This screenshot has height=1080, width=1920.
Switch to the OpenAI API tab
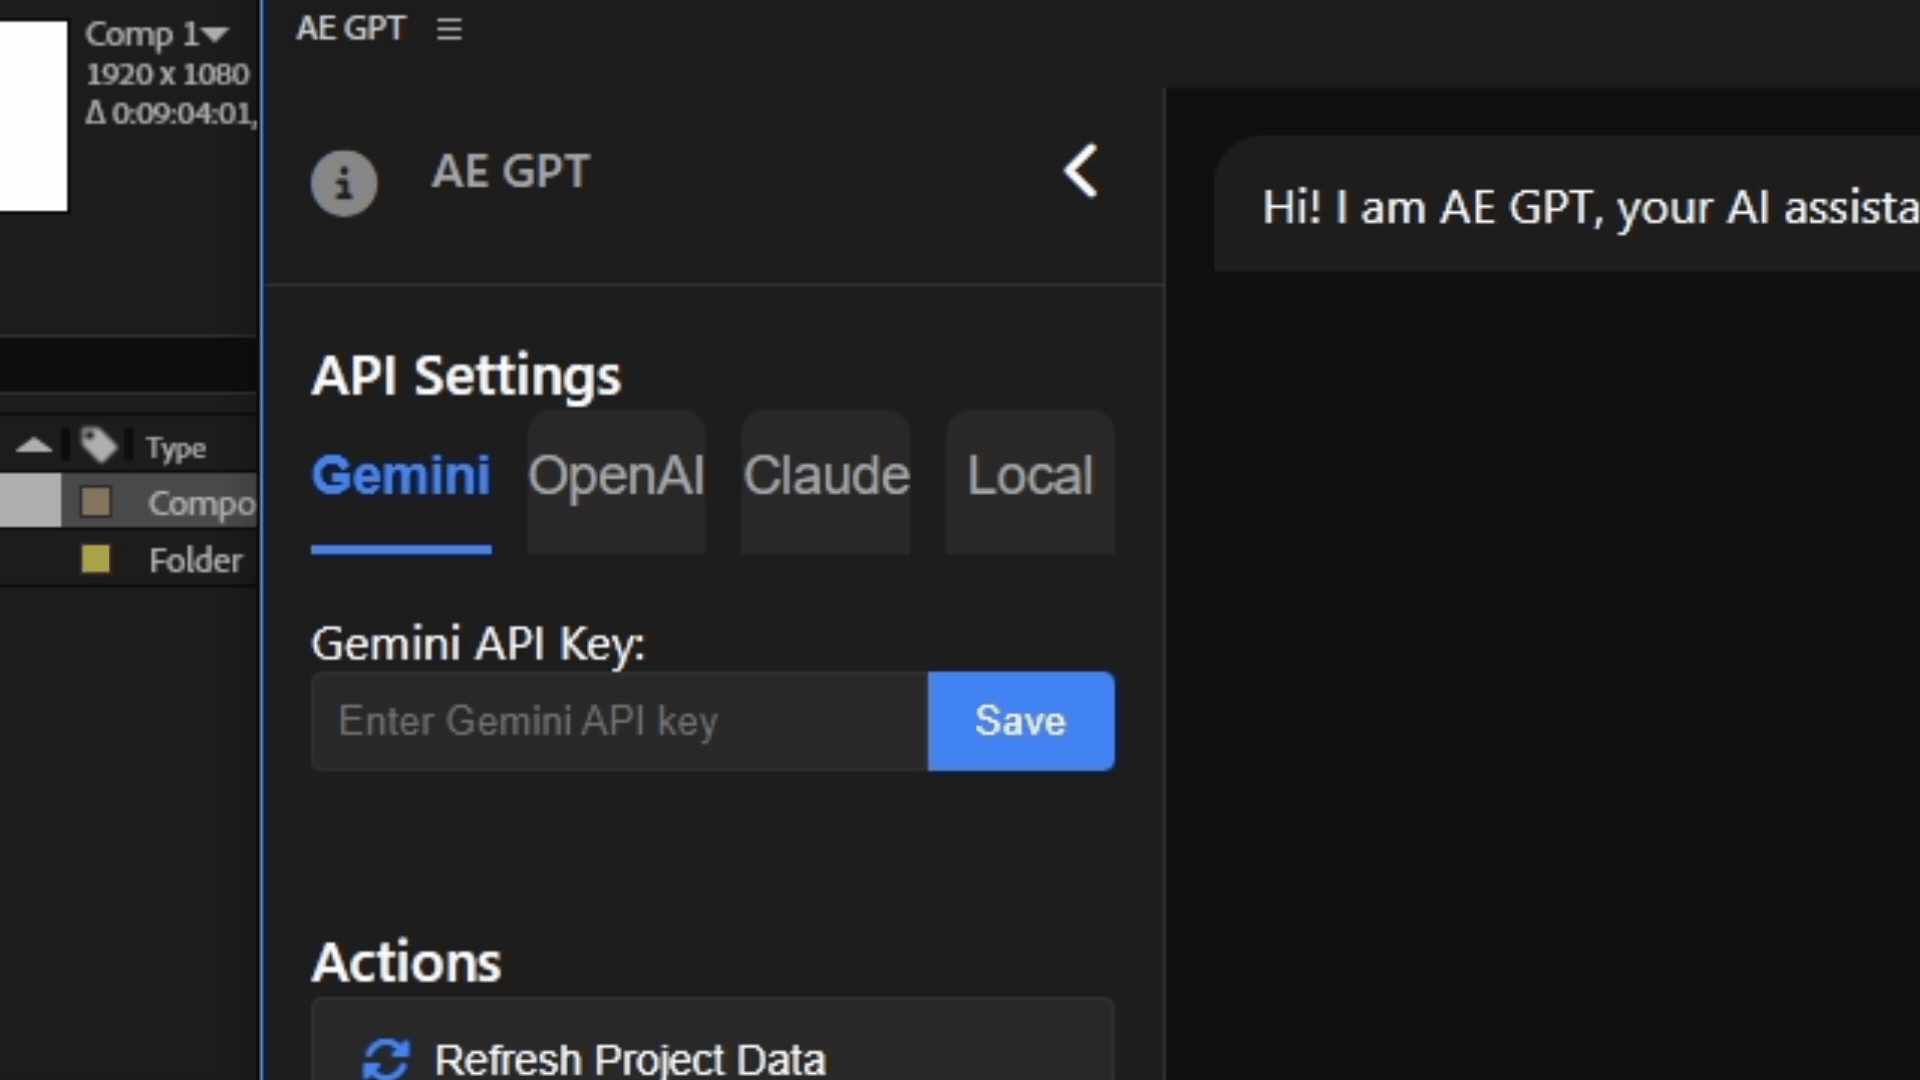pos(616,481)
